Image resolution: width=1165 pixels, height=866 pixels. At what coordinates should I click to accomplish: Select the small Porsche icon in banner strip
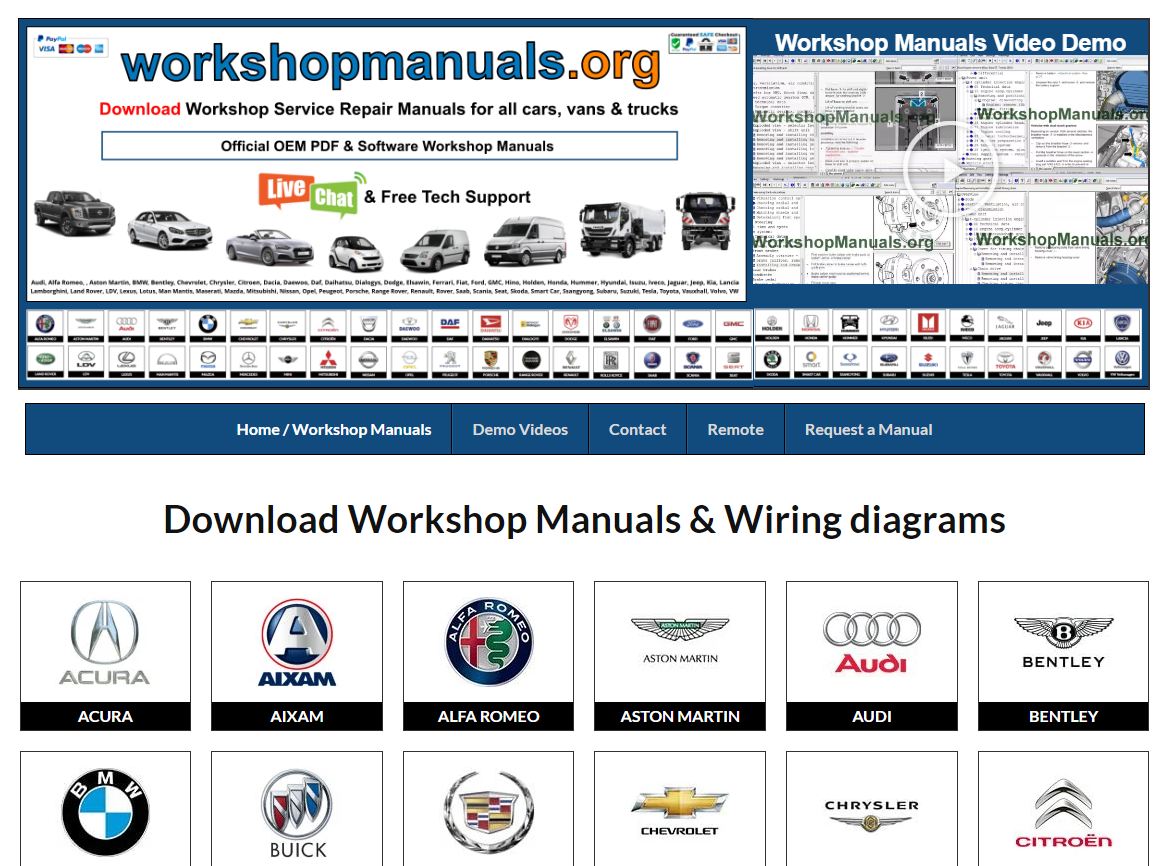click(490, 362)
